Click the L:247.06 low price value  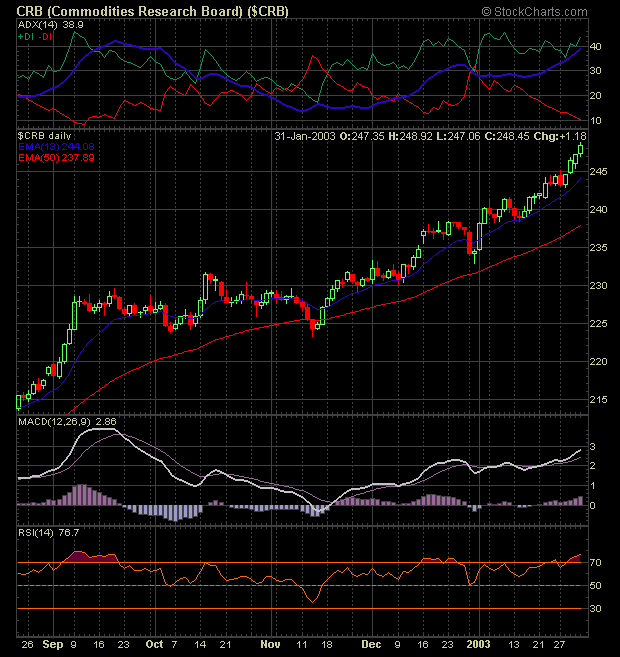click(458, 136)
